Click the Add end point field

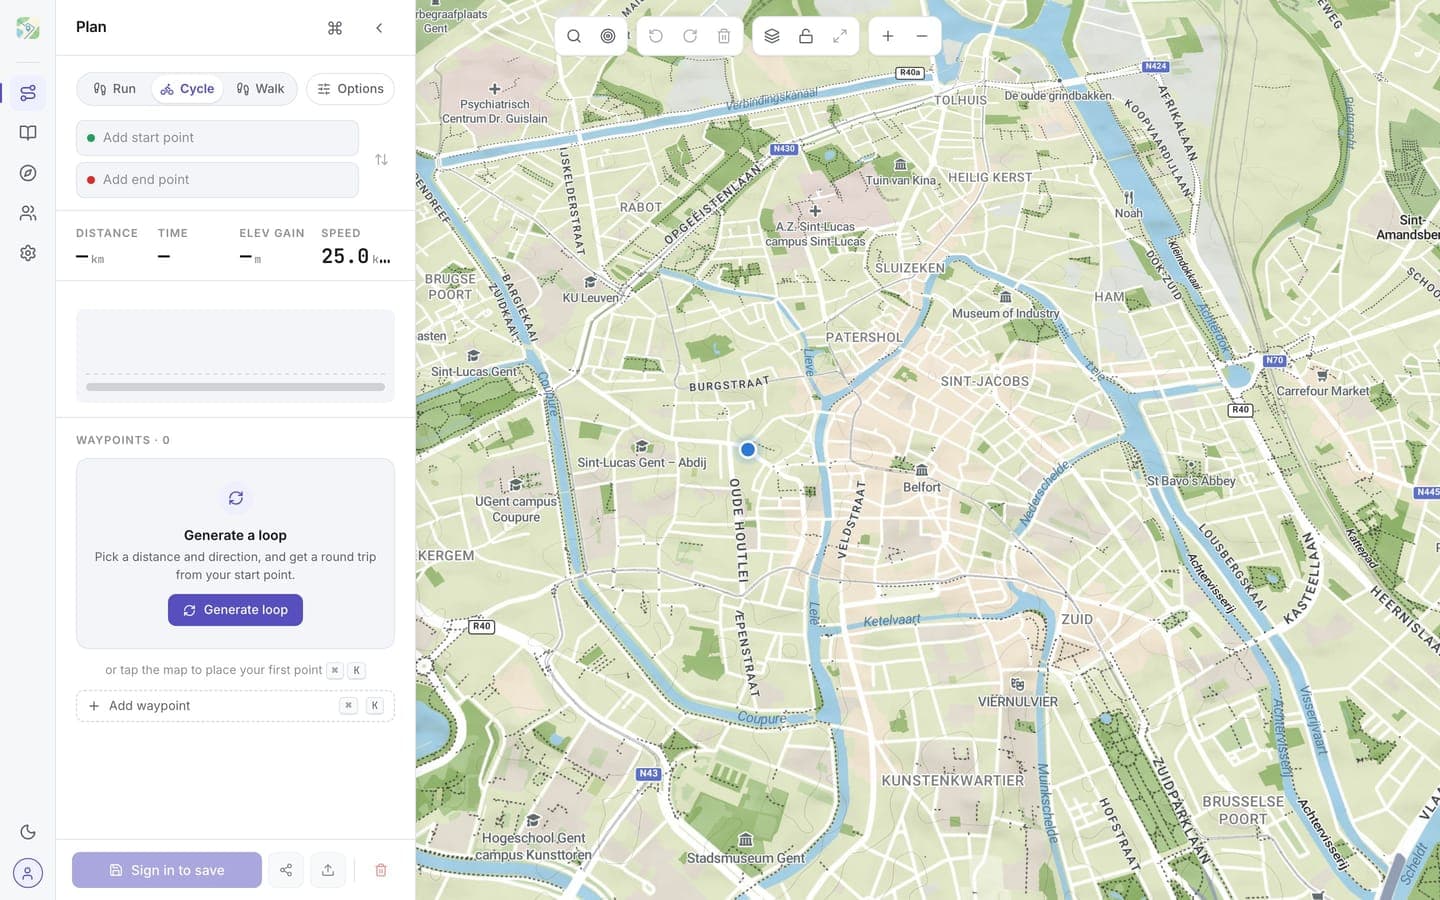pyautogui.click(x=217, y=180)
